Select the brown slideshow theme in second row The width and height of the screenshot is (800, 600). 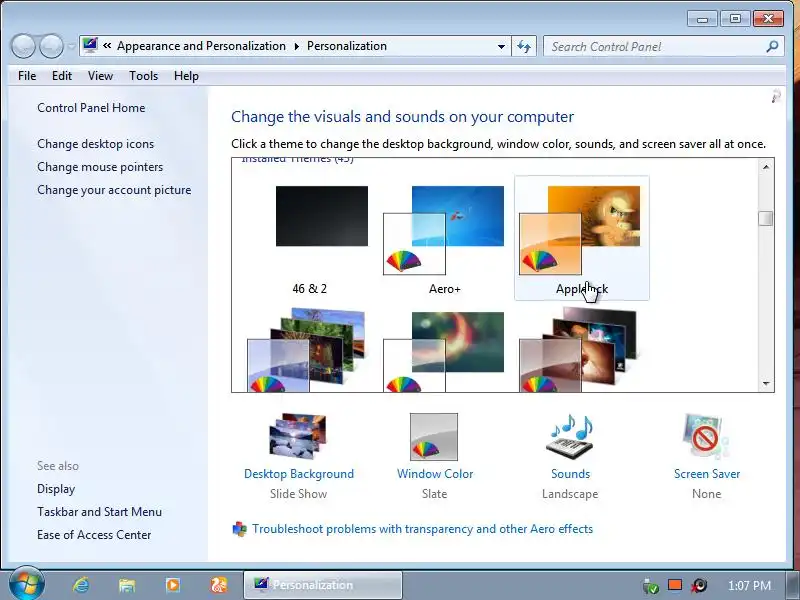click(x=579, y=349)
